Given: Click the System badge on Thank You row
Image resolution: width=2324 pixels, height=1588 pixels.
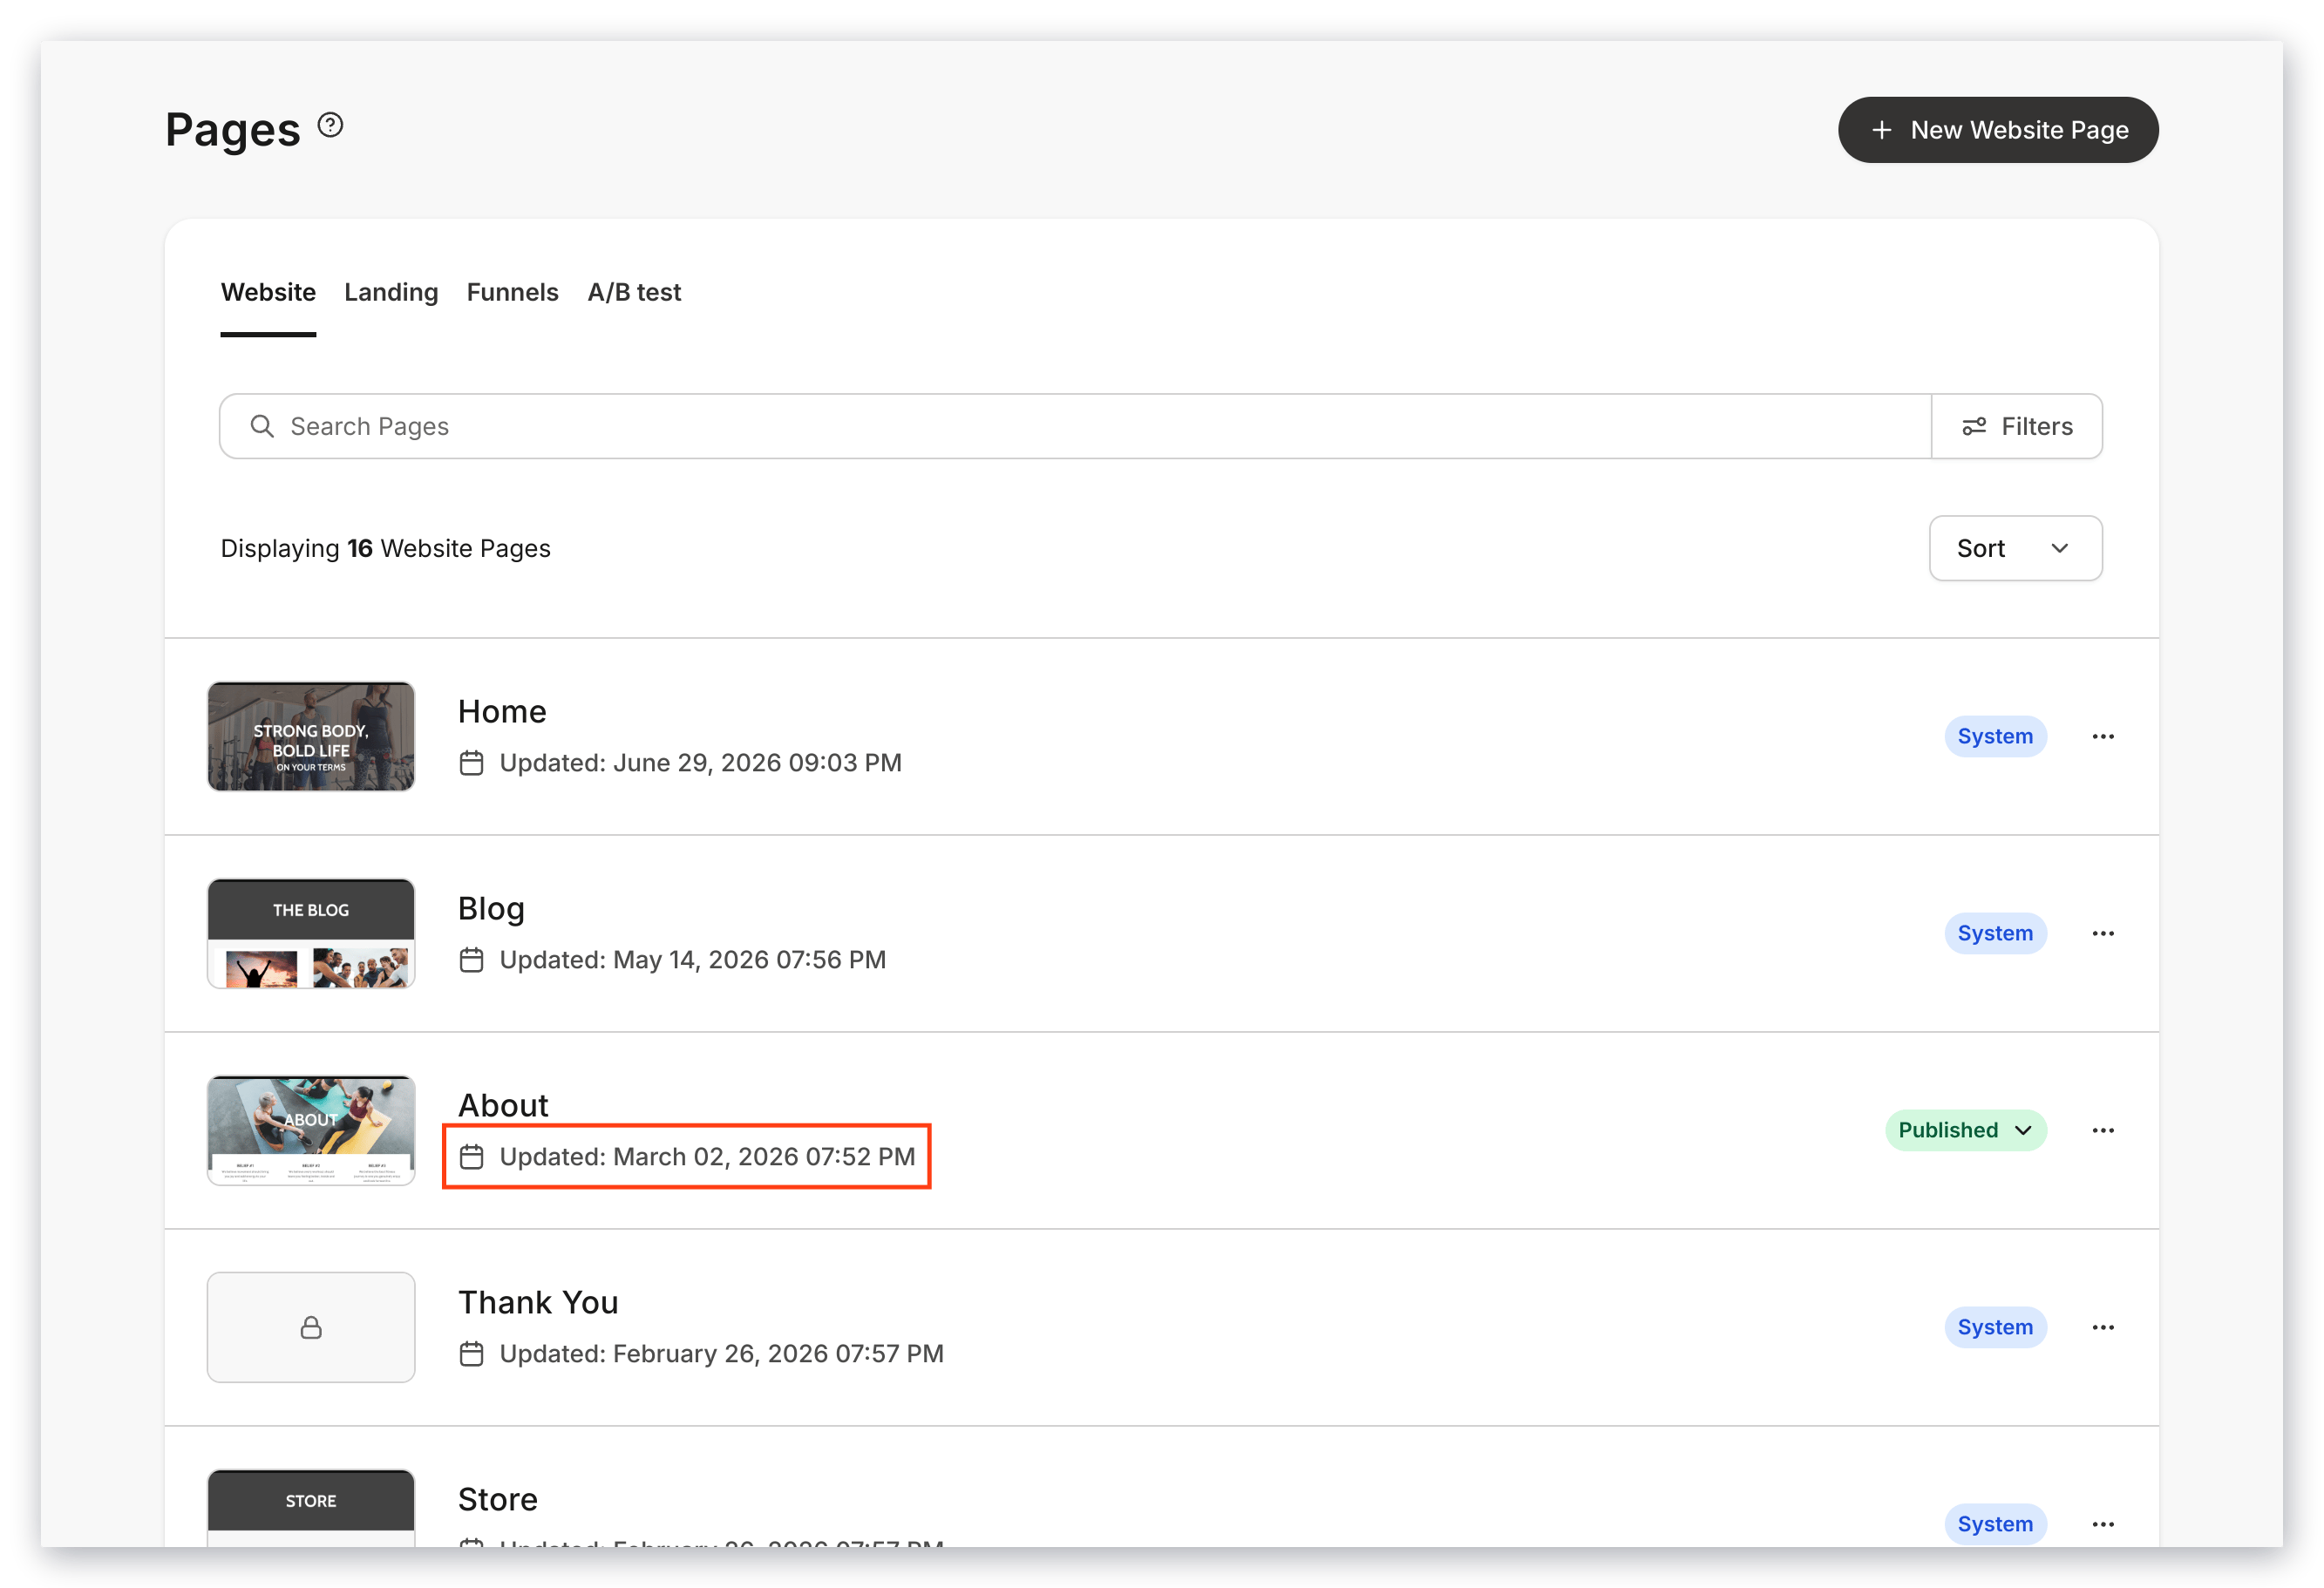Looking at the screenshot, I should (1995, 1327).
